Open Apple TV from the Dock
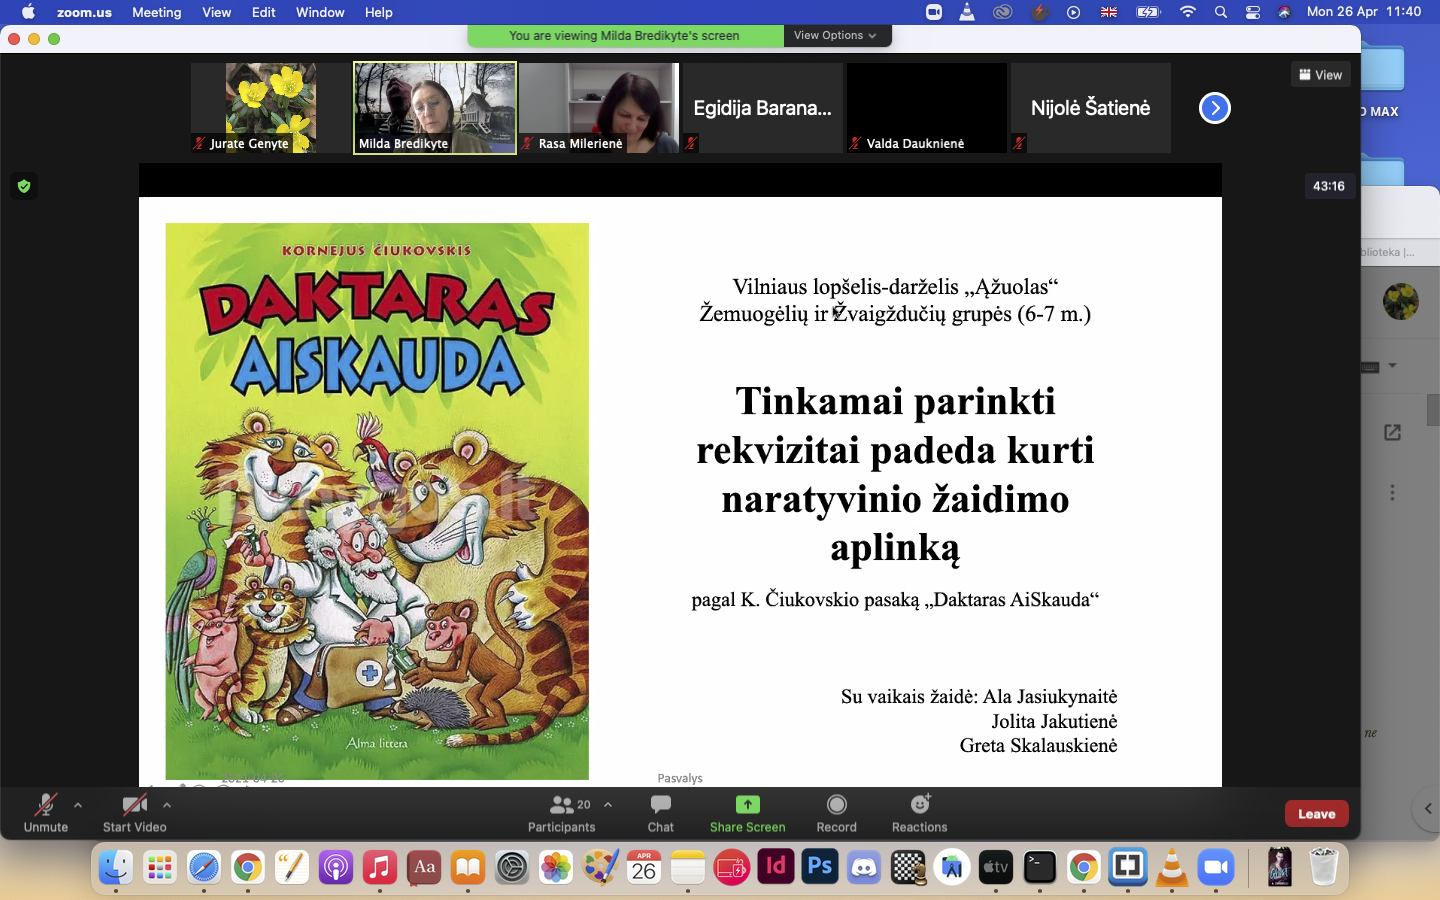 point(996,867)
